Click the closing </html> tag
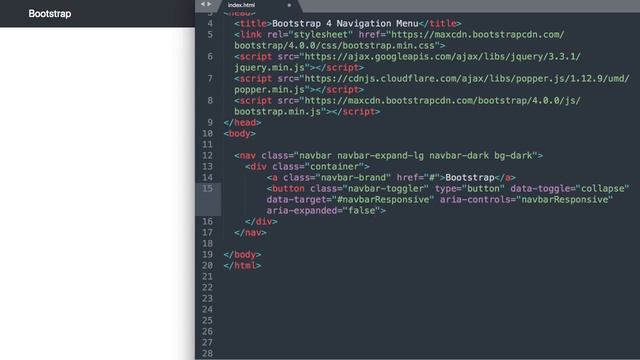Viewport: 640px width, 360px height. [x=242, y=266]
